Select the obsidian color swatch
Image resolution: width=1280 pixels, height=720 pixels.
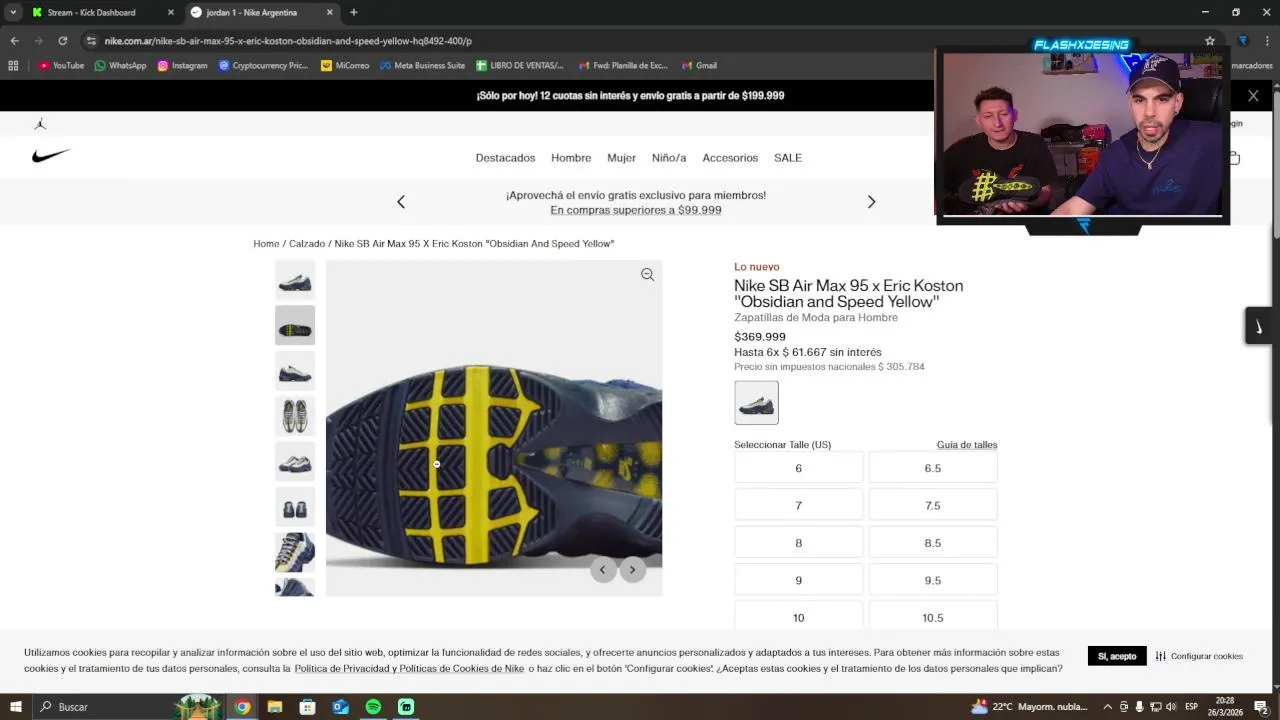tap(756, 402)
